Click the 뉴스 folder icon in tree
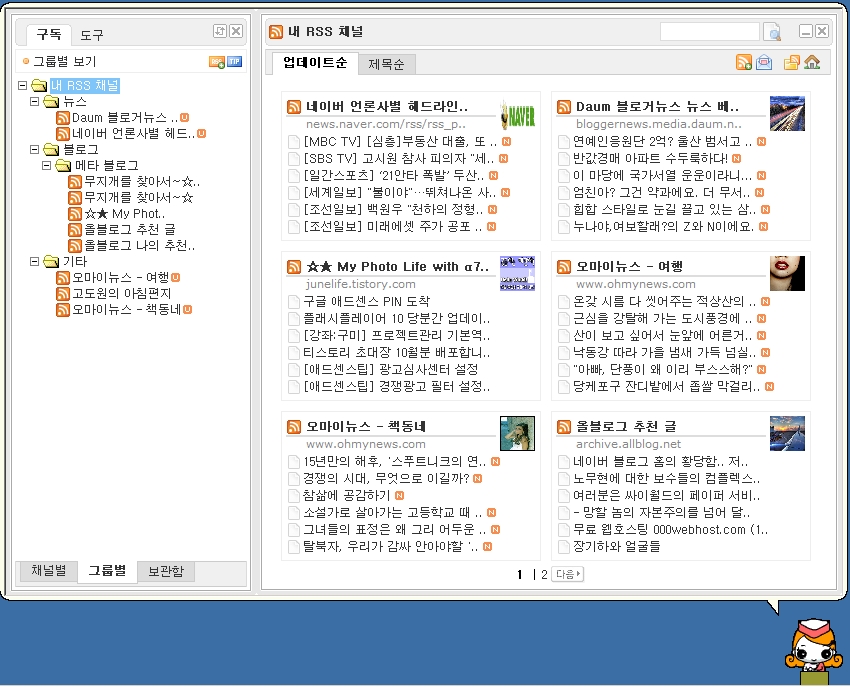 (x=51, y=101)
